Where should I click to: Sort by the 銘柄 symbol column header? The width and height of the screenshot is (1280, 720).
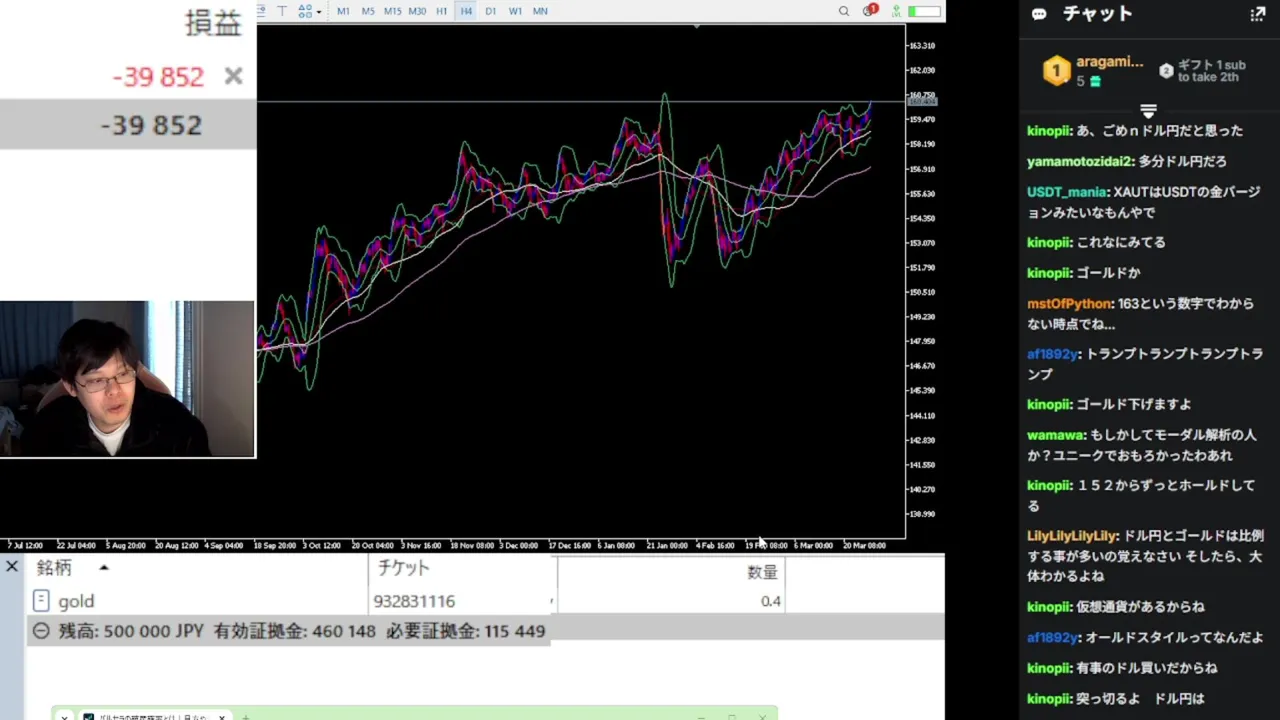click(54, 568)
